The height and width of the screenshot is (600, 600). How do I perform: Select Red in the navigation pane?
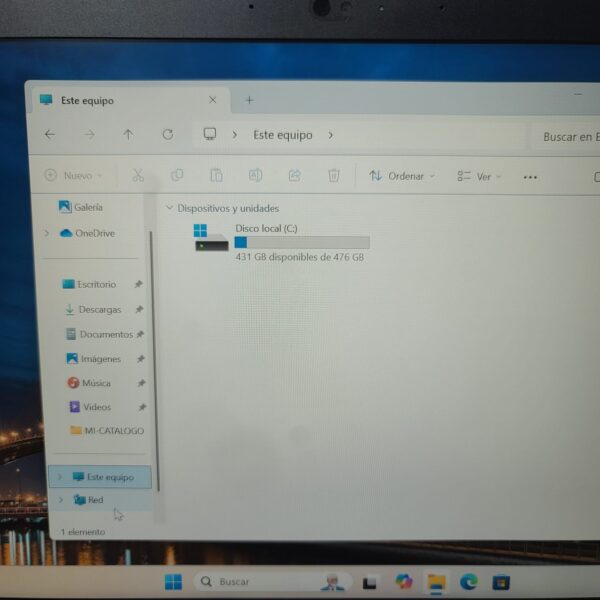(100, 500)
